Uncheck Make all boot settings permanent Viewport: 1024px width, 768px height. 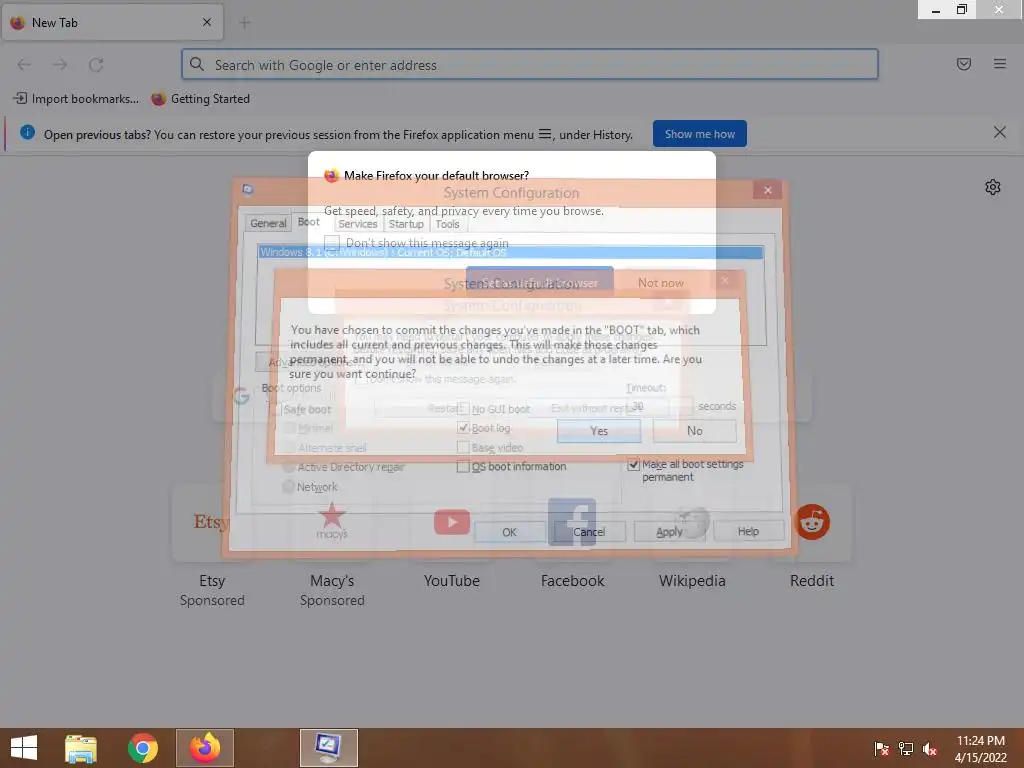[633, 465]
